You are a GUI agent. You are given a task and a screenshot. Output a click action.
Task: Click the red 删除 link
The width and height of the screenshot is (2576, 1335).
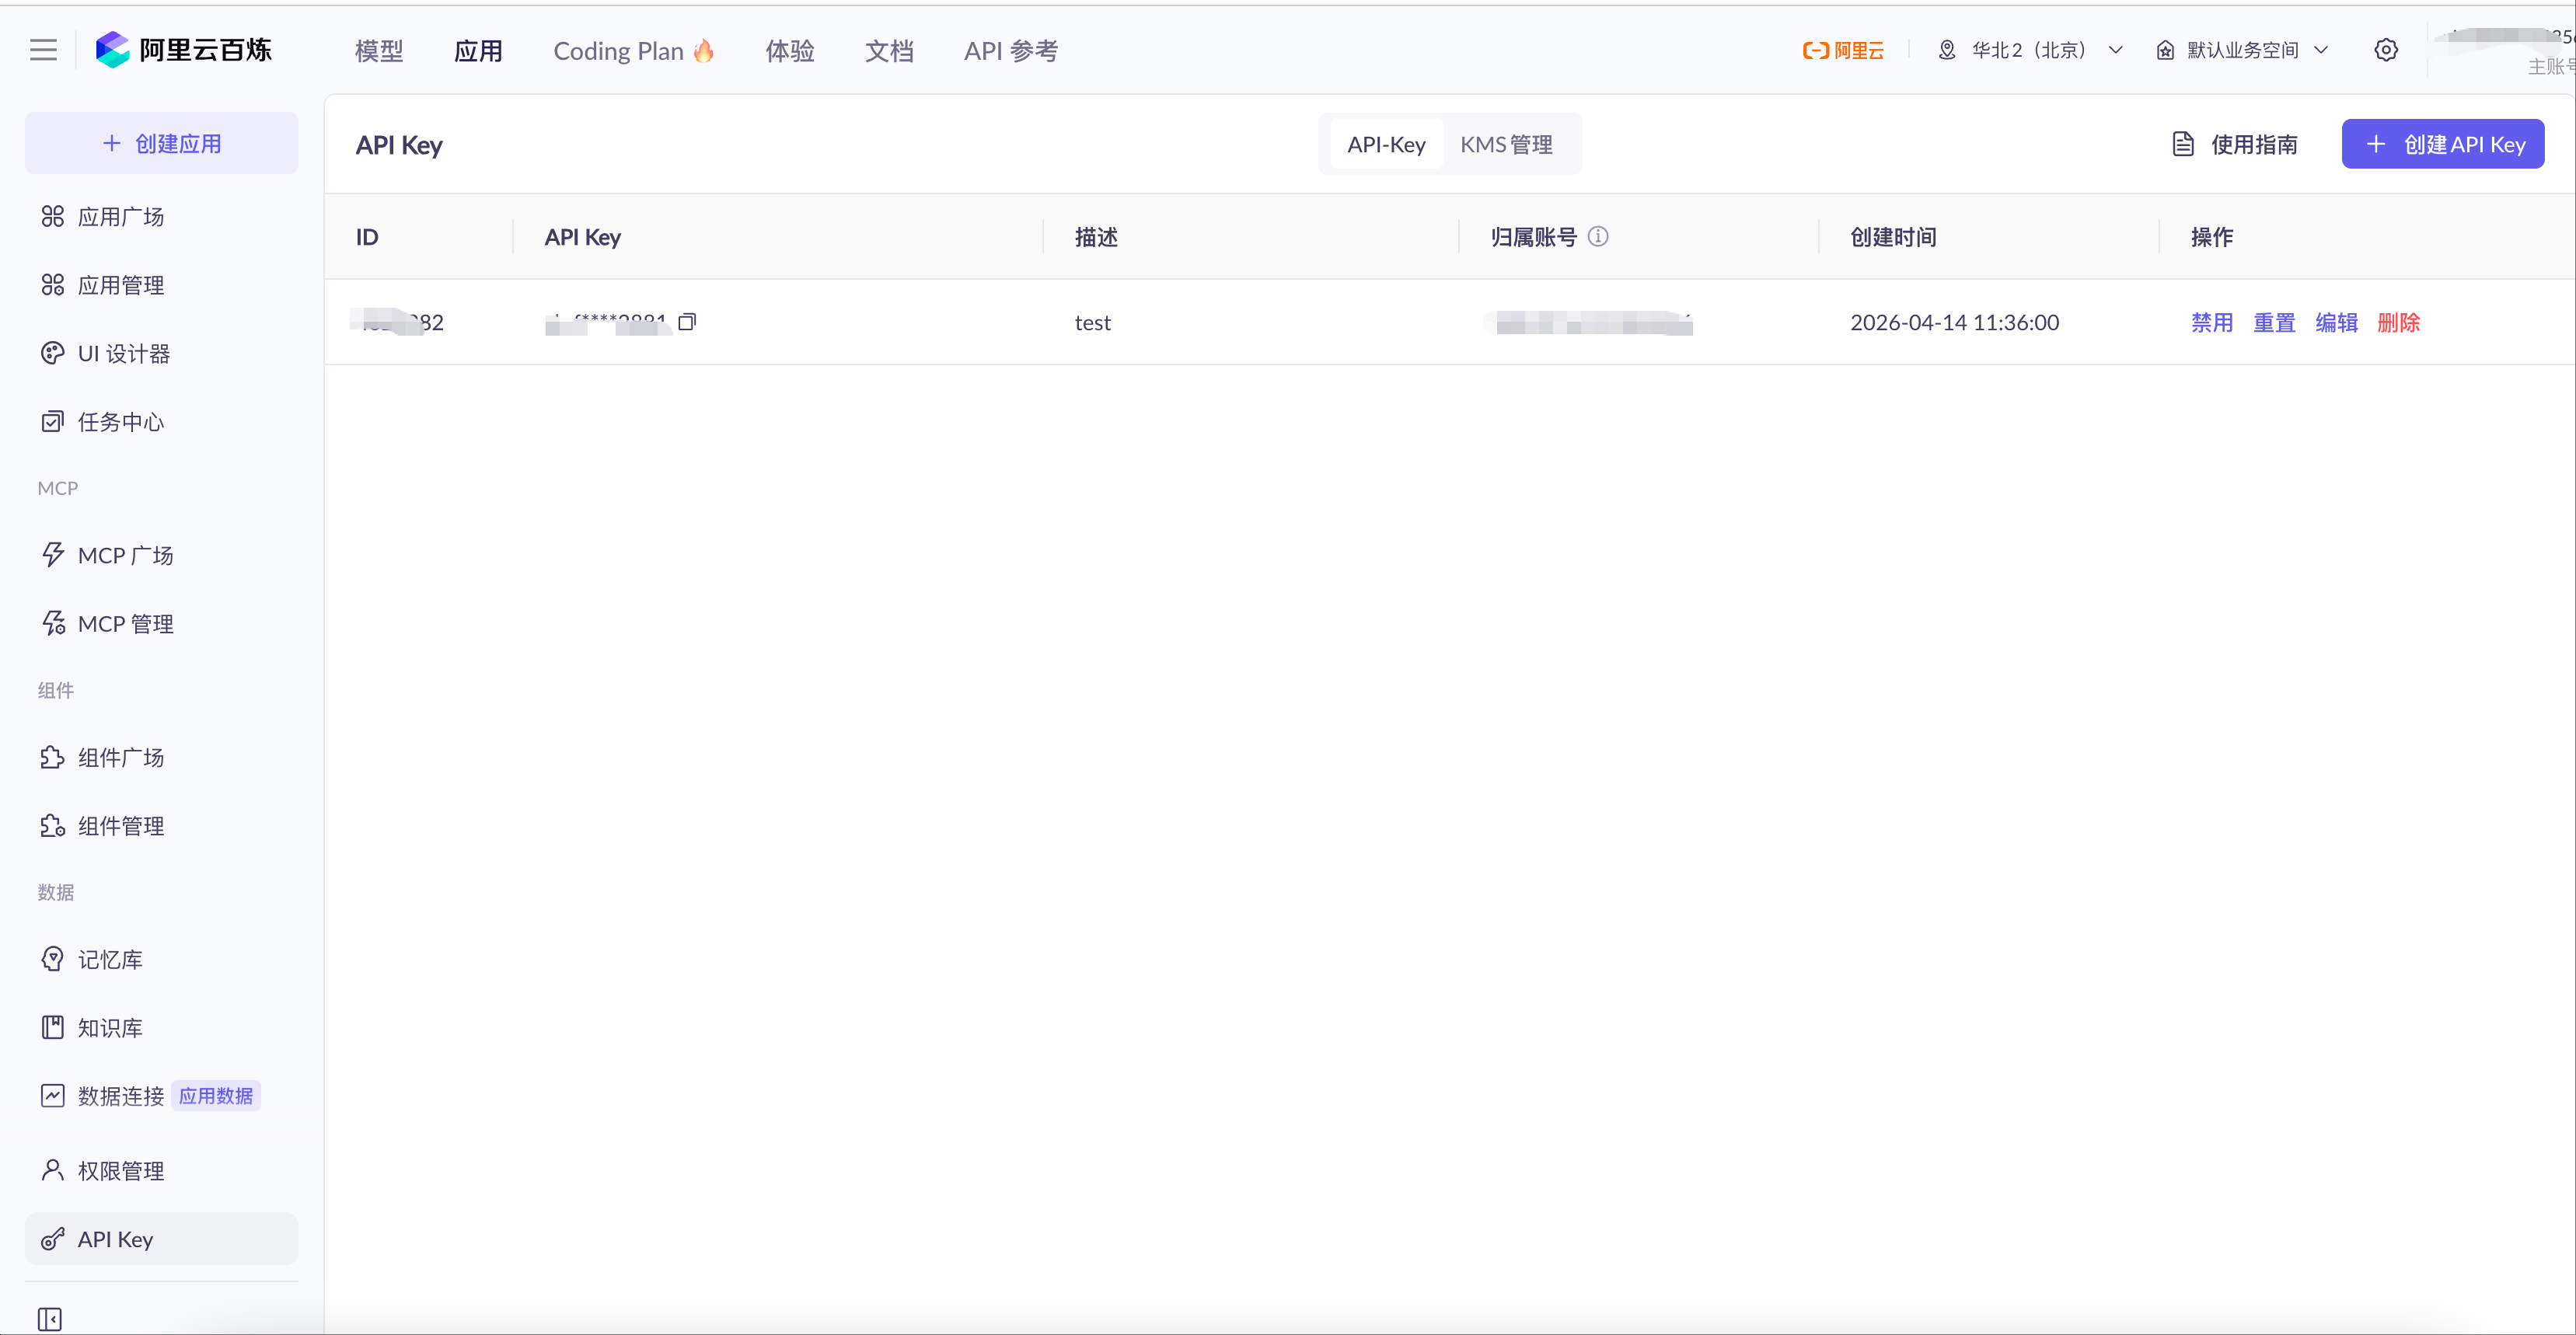coord(2398,322)
